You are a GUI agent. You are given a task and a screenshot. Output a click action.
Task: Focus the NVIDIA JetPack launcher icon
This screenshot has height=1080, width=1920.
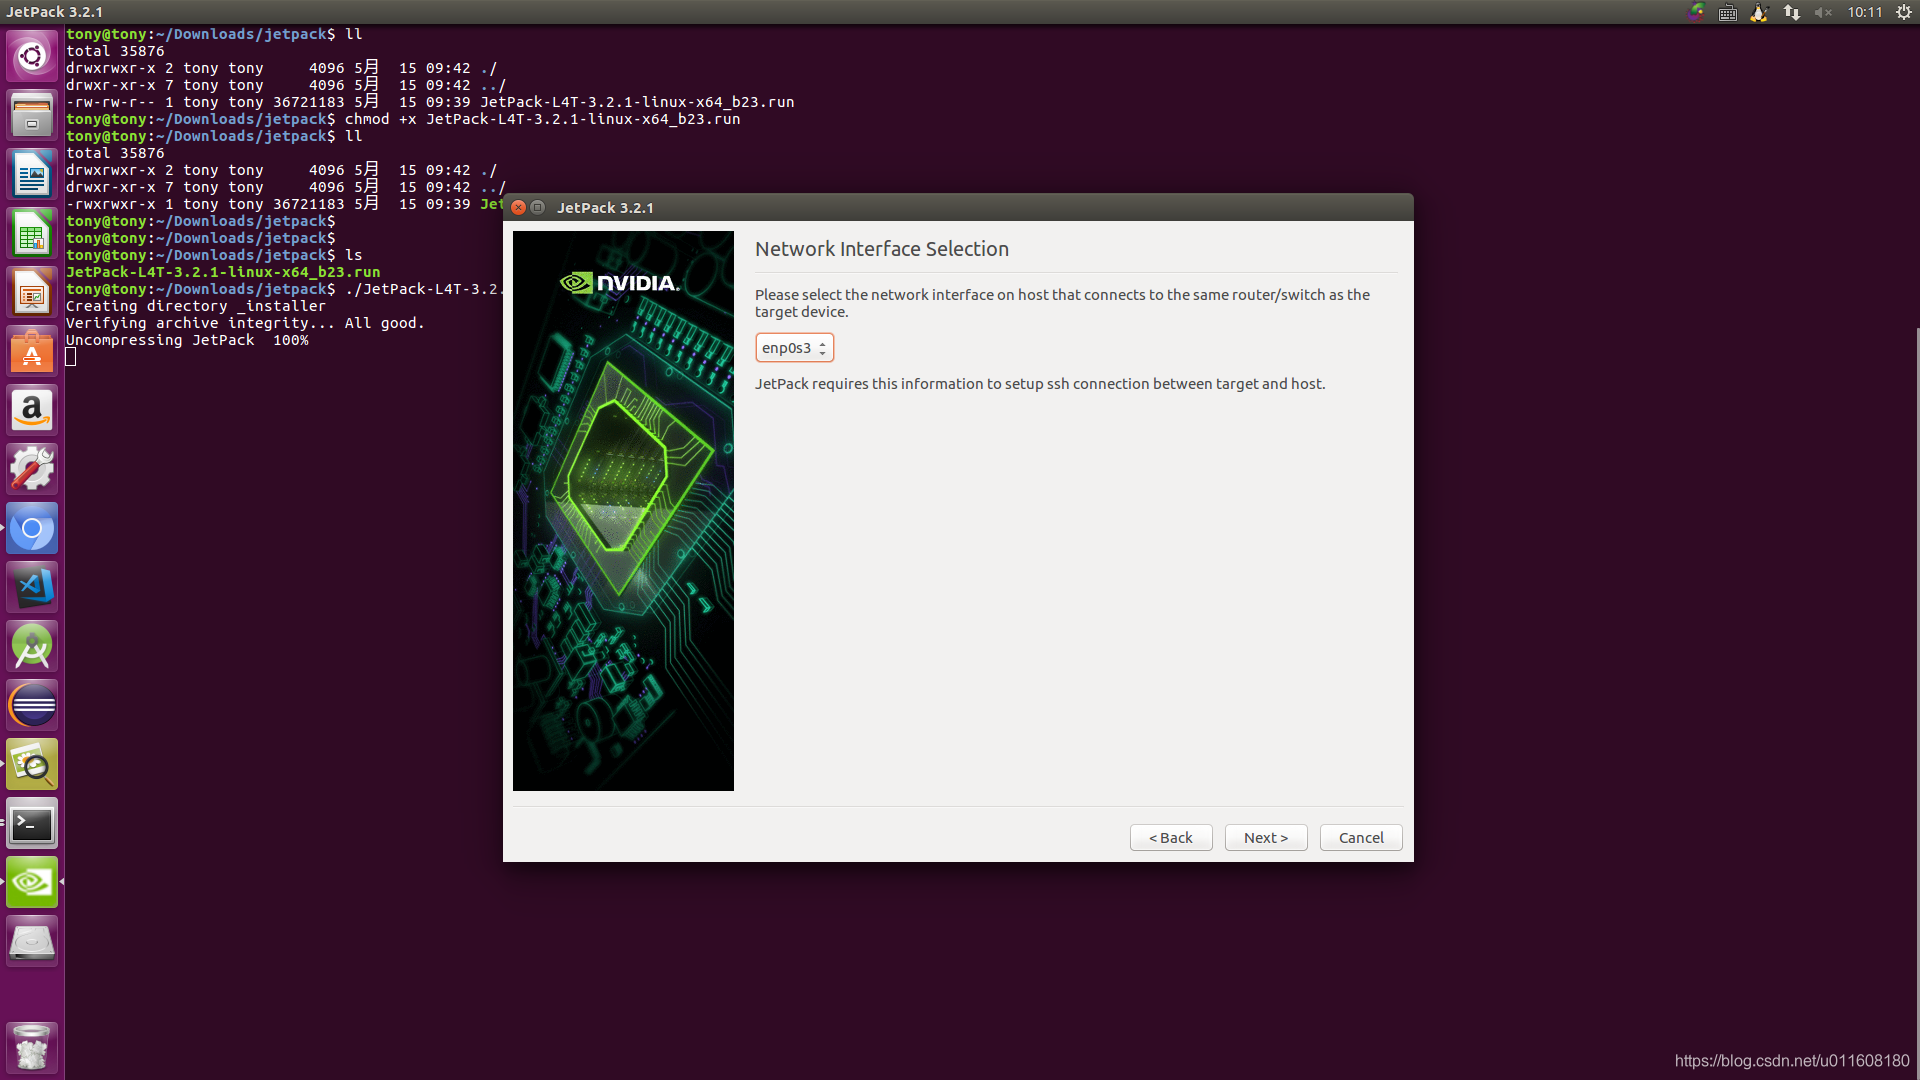[x=32, y=883]
